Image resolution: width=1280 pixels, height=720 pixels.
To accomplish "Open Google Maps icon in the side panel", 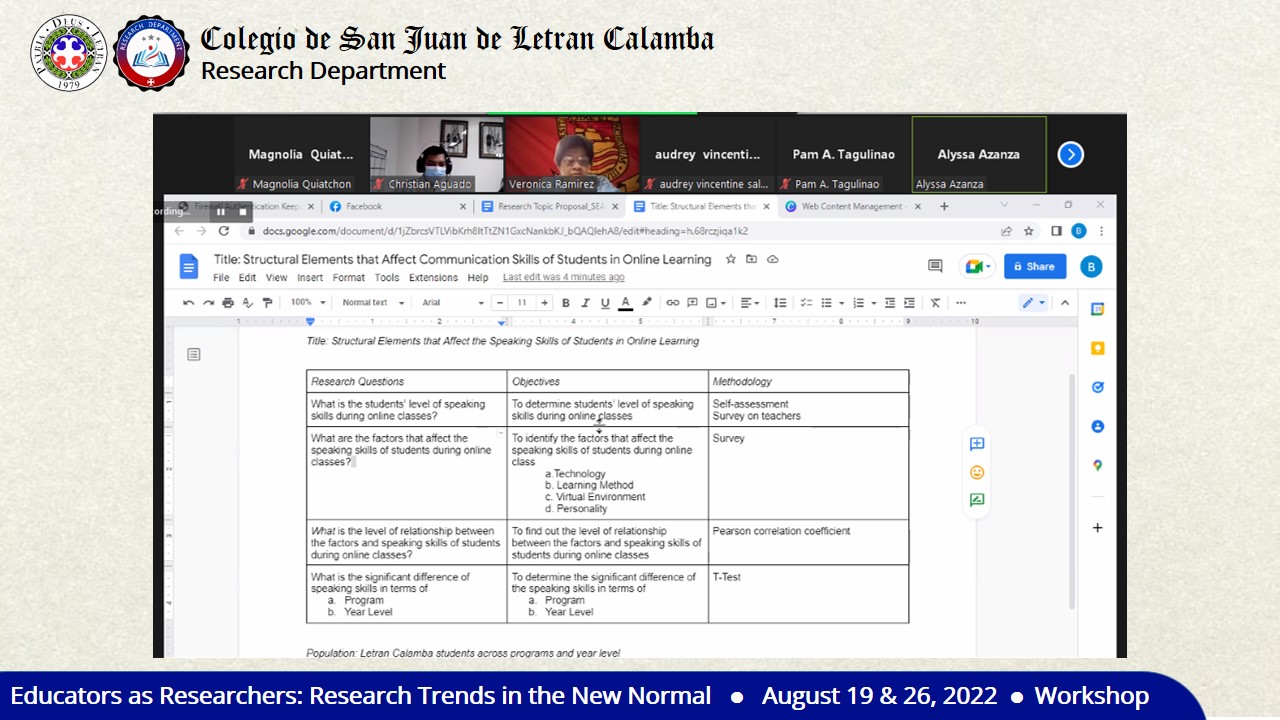I will pyautogui.click(x=1097, y=465).
